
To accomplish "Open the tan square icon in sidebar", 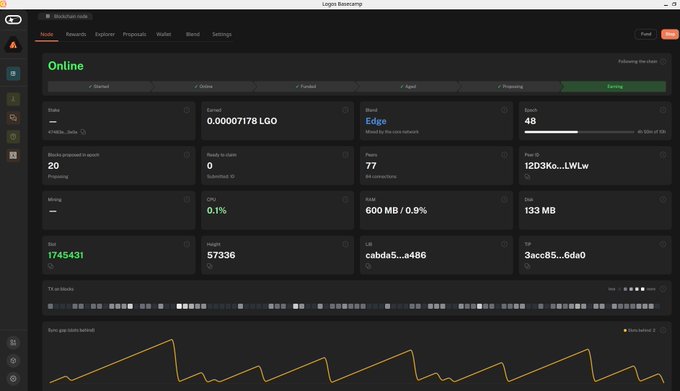I will point(13,156).
